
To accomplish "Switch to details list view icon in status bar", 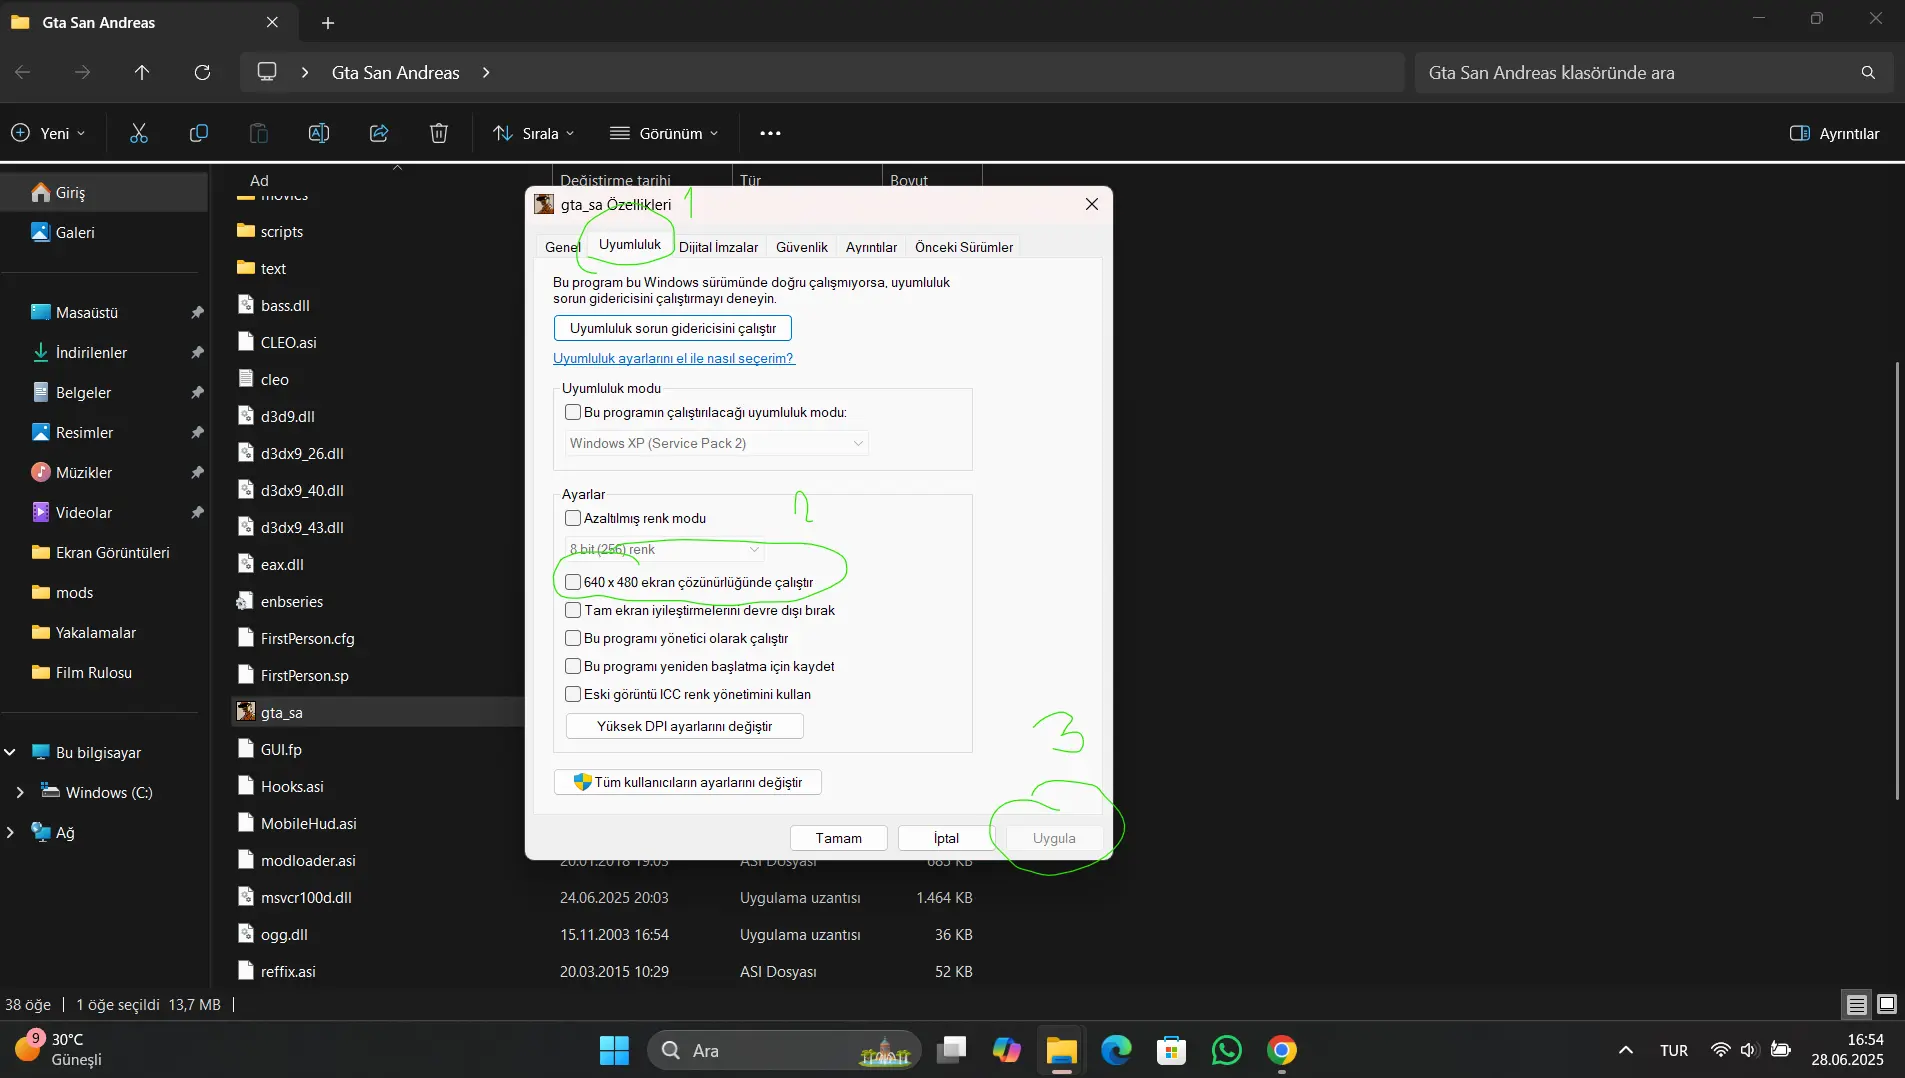I will point(1857,1004).
